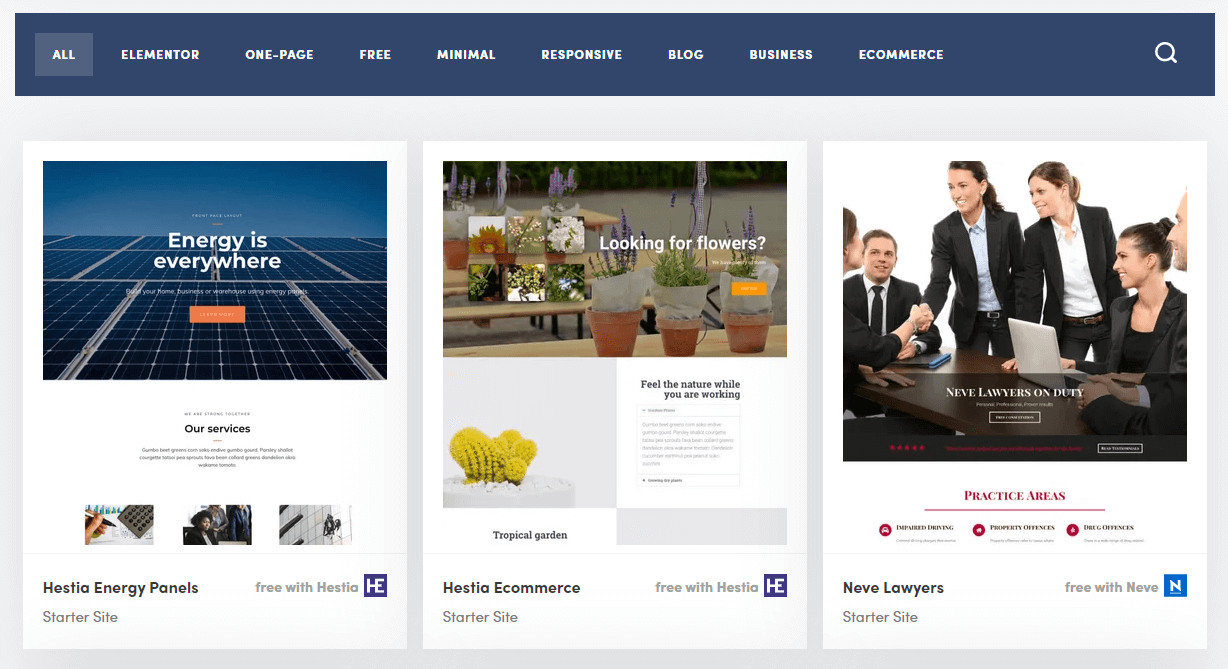Click the Neve logo on Neve Lawyers card
The width and height of the screenshot is (1228, 669).
click(1175, 586)
